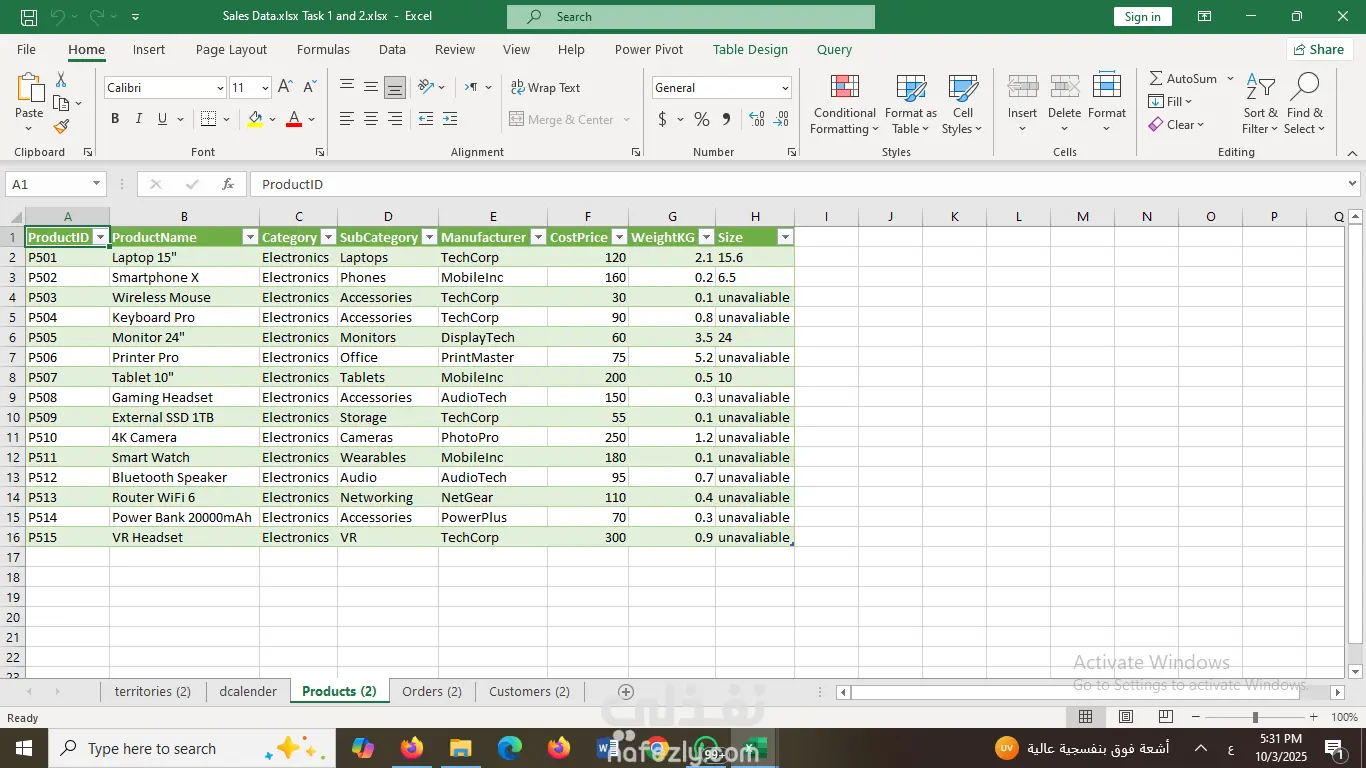
Task: Align text to the right
Action: (395, 119)
